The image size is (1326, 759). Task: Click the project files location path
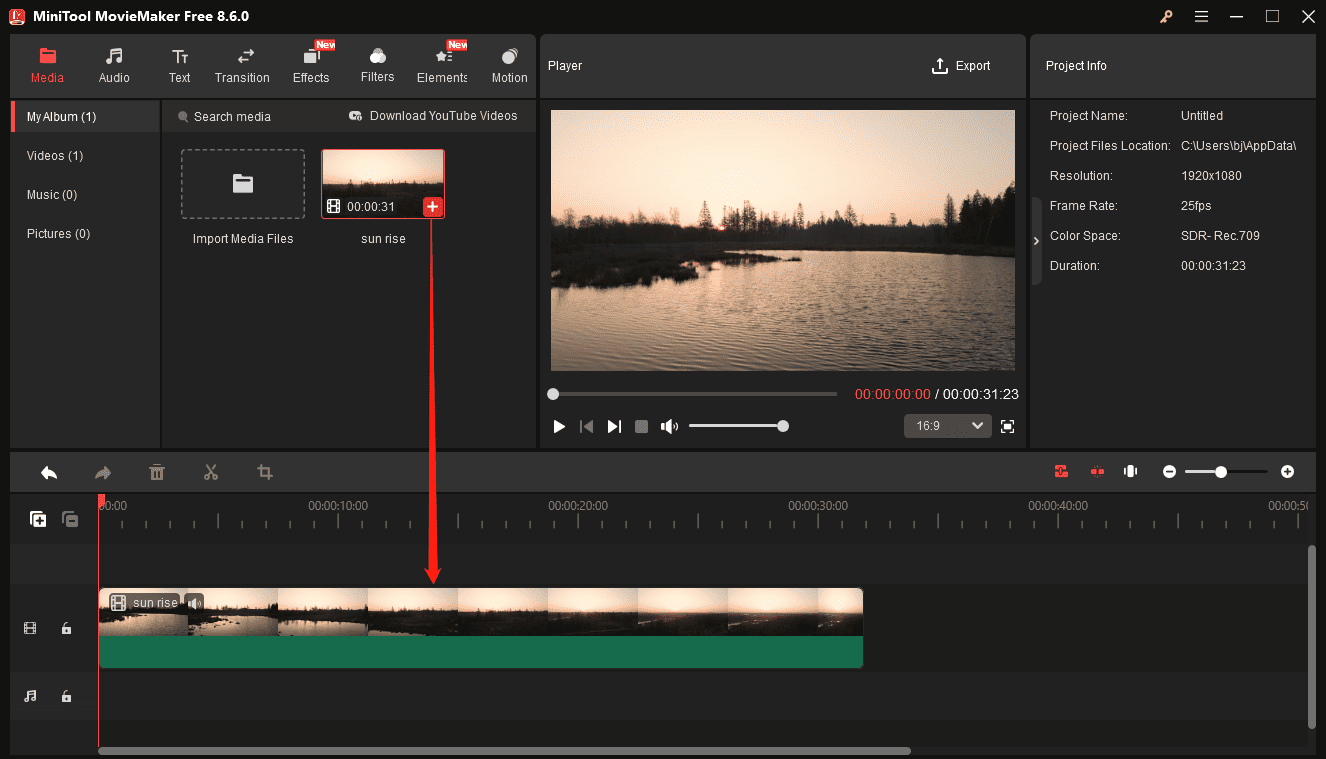(x=1238, y=146)
